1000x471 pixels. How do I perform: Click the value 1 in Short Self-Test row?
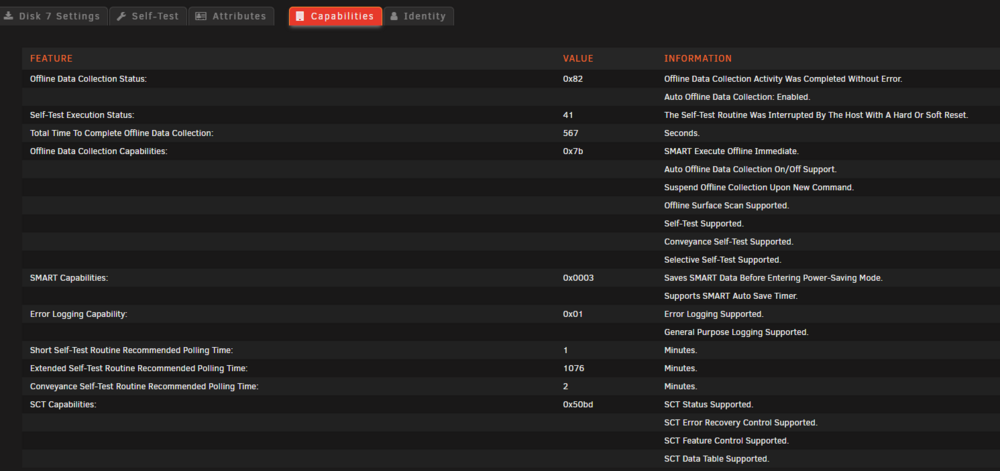[566, 351]
